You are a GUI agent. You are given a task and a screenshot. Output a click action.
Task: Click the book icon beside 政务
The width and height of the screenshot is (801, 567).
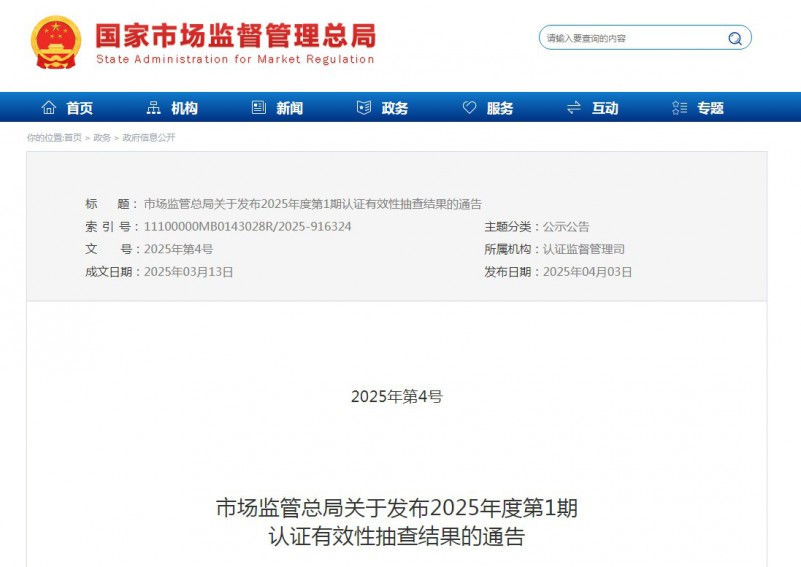point(364,107)
